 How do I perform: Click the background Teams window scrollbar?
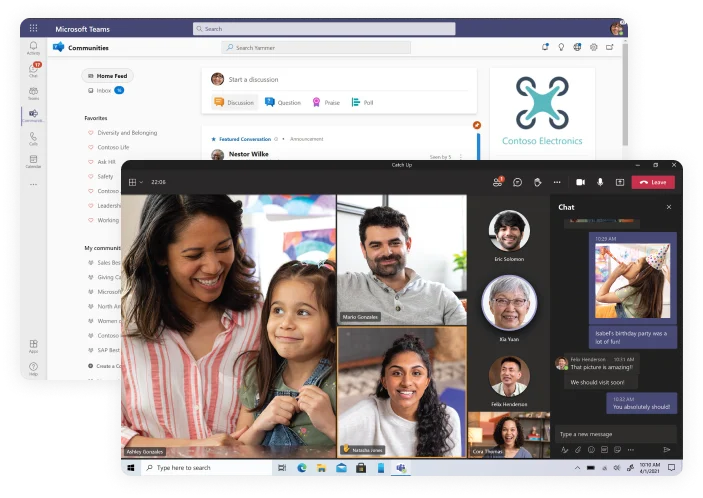pos(625,93)
